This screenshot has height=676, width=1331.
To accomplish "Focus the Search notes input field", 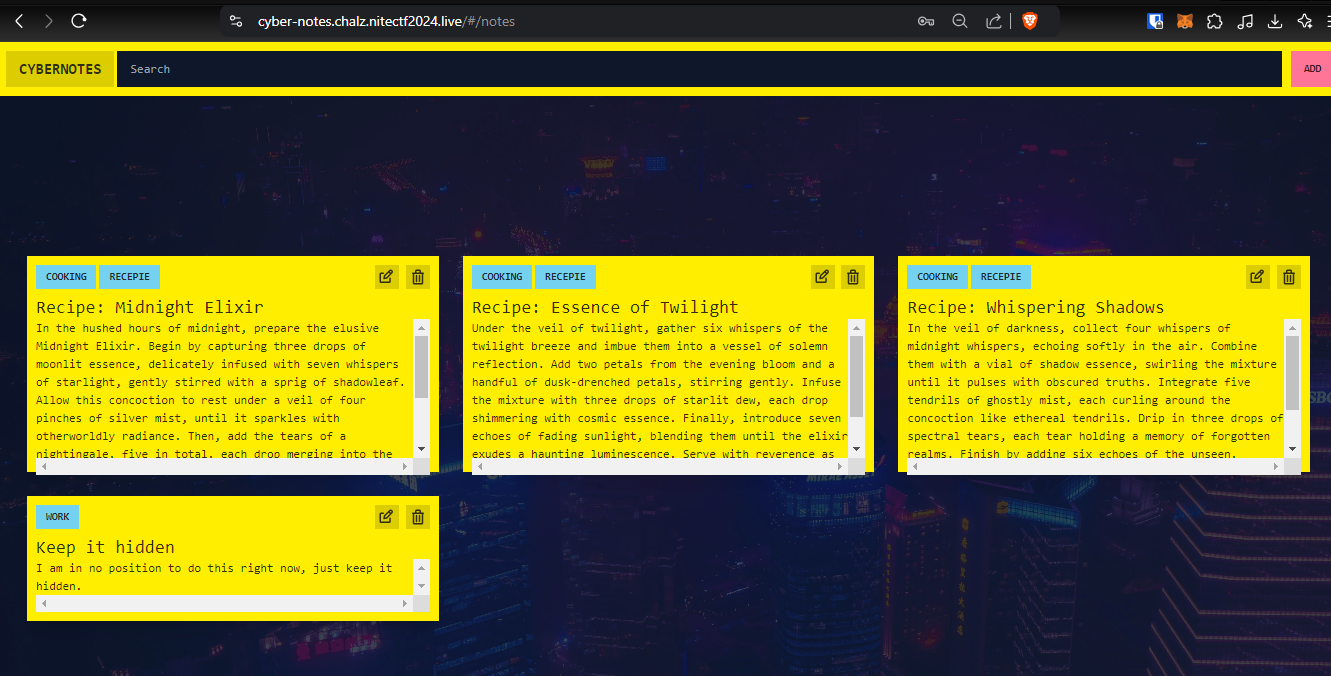I will click(698, 69).
